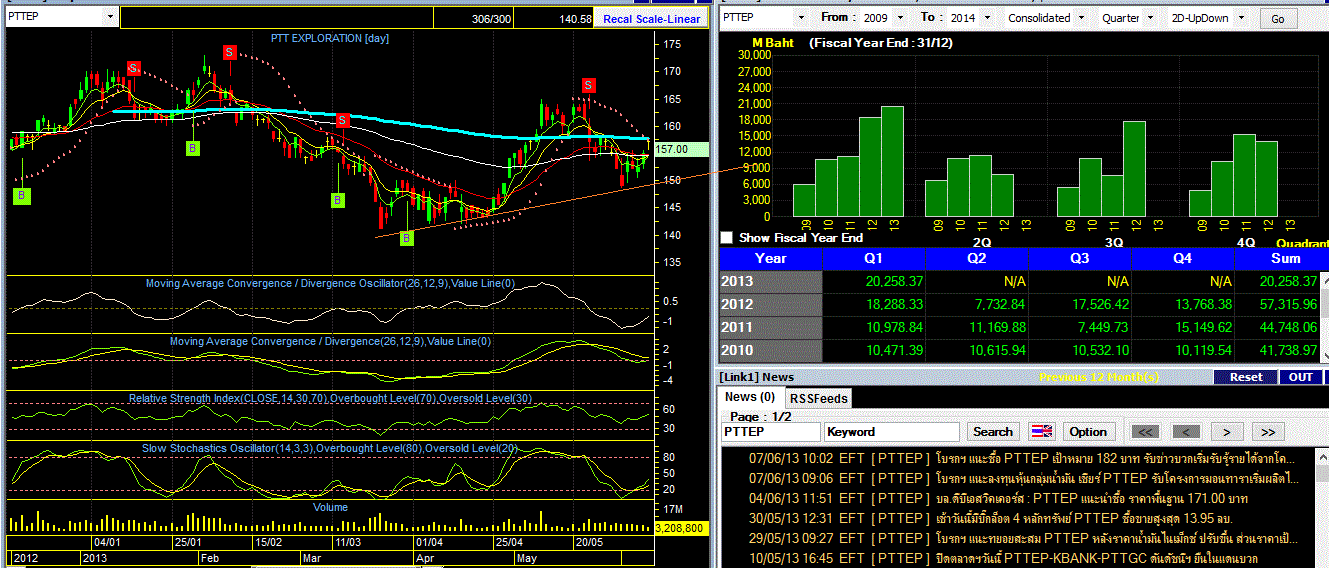This screenshot has height=569, width=1329.
Task: Click the S sell marker in March
Action: 341,120
